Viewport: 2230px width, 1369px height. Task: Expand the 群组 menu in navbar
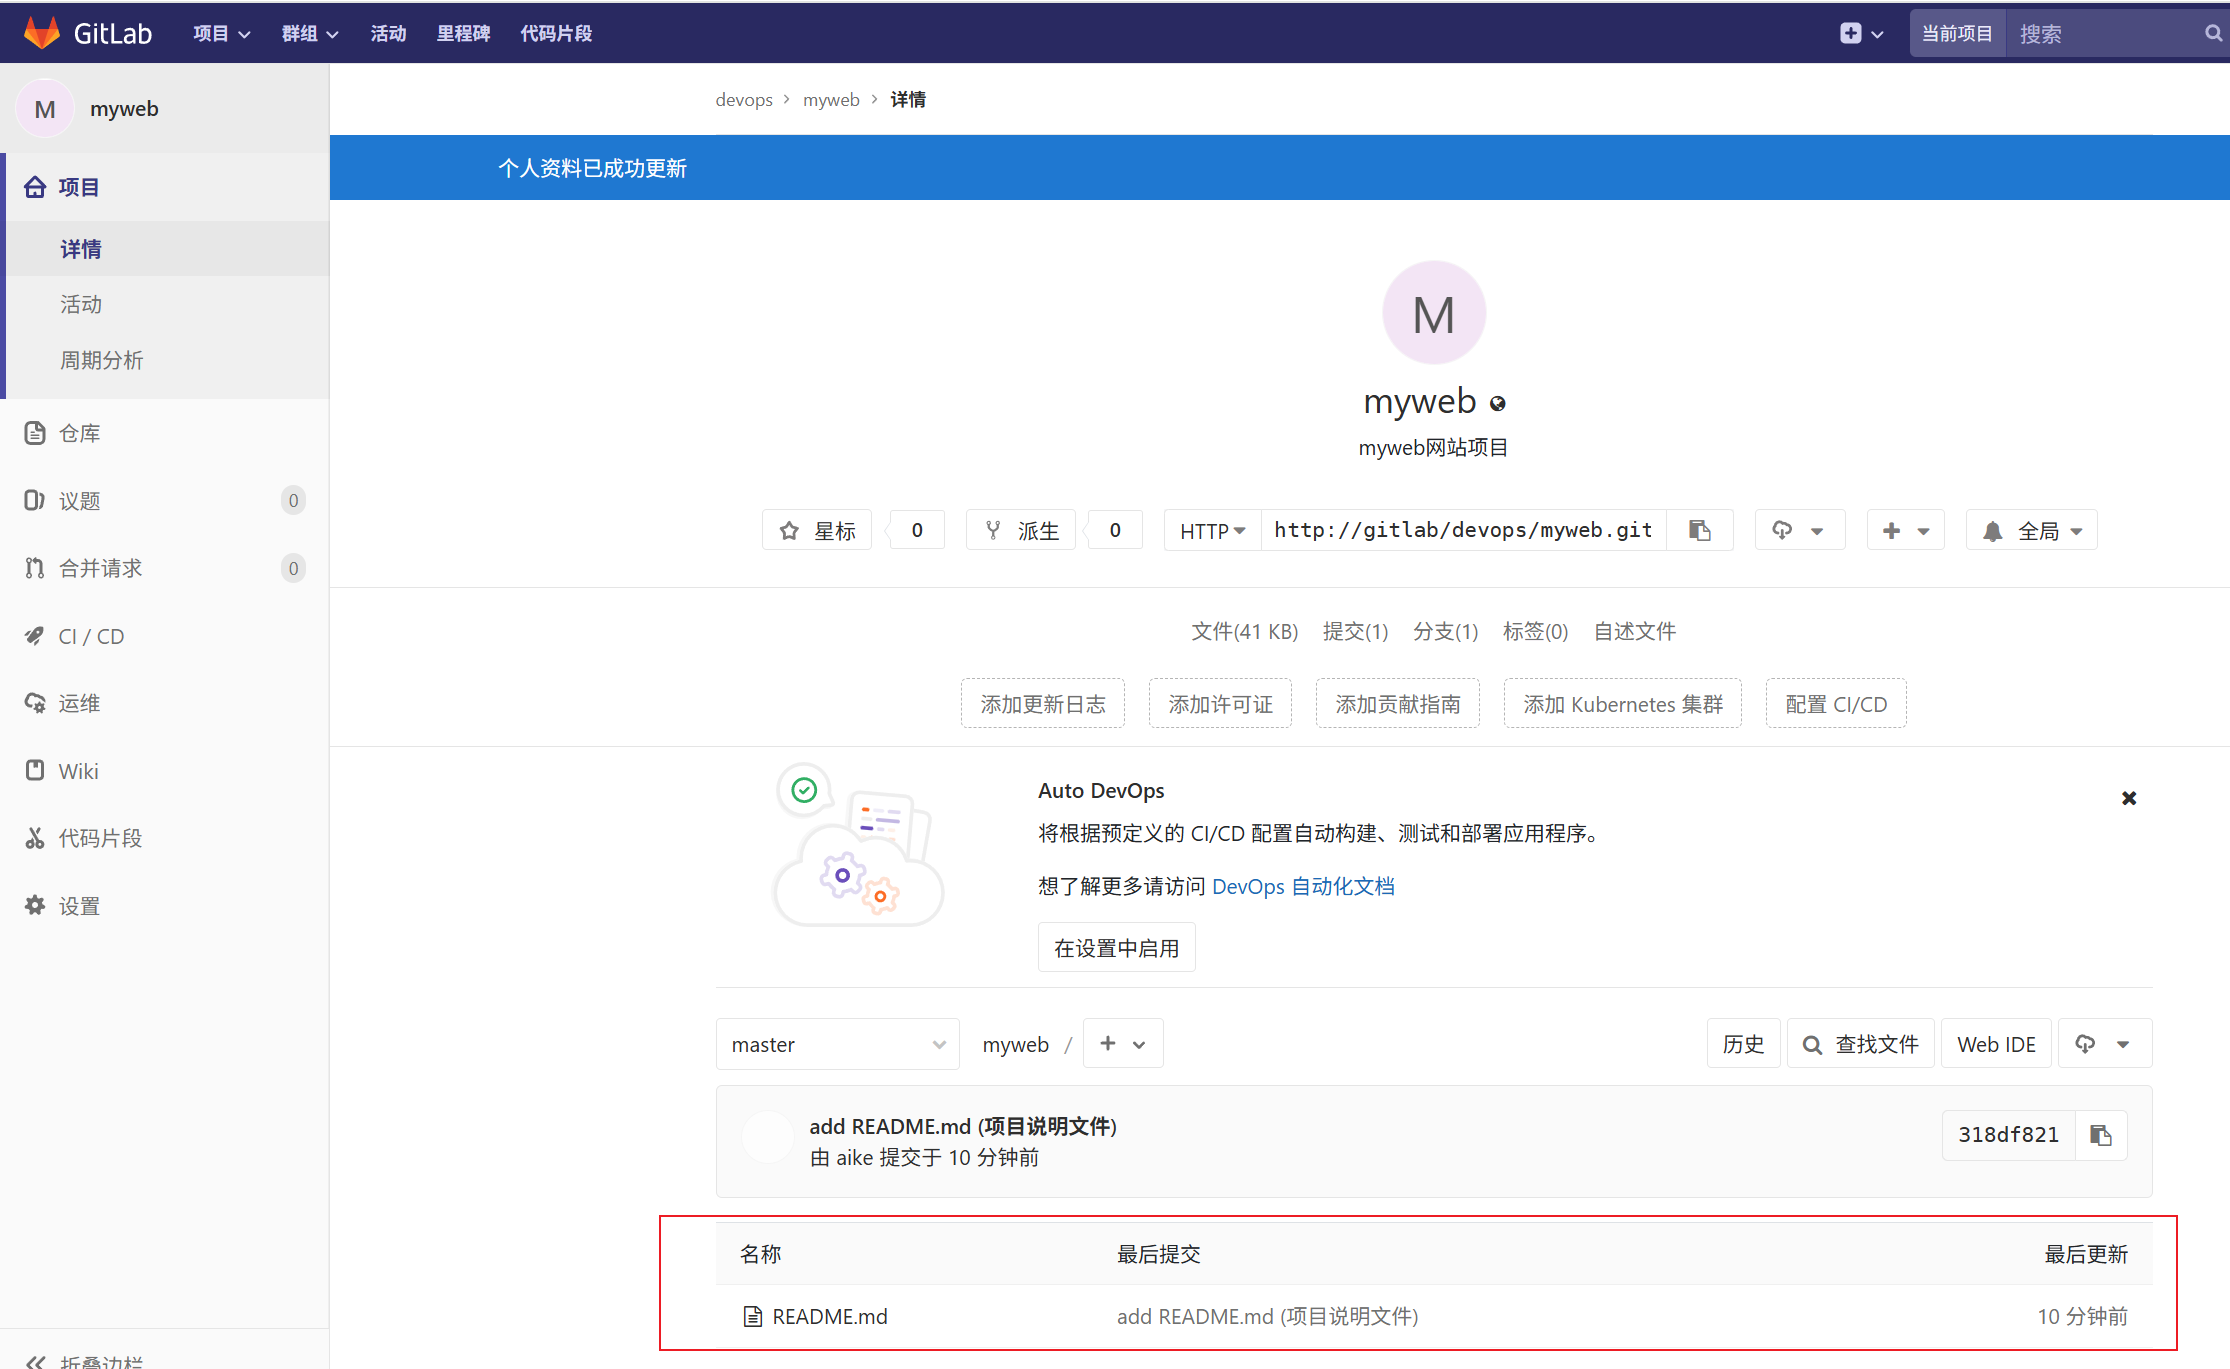309,33
